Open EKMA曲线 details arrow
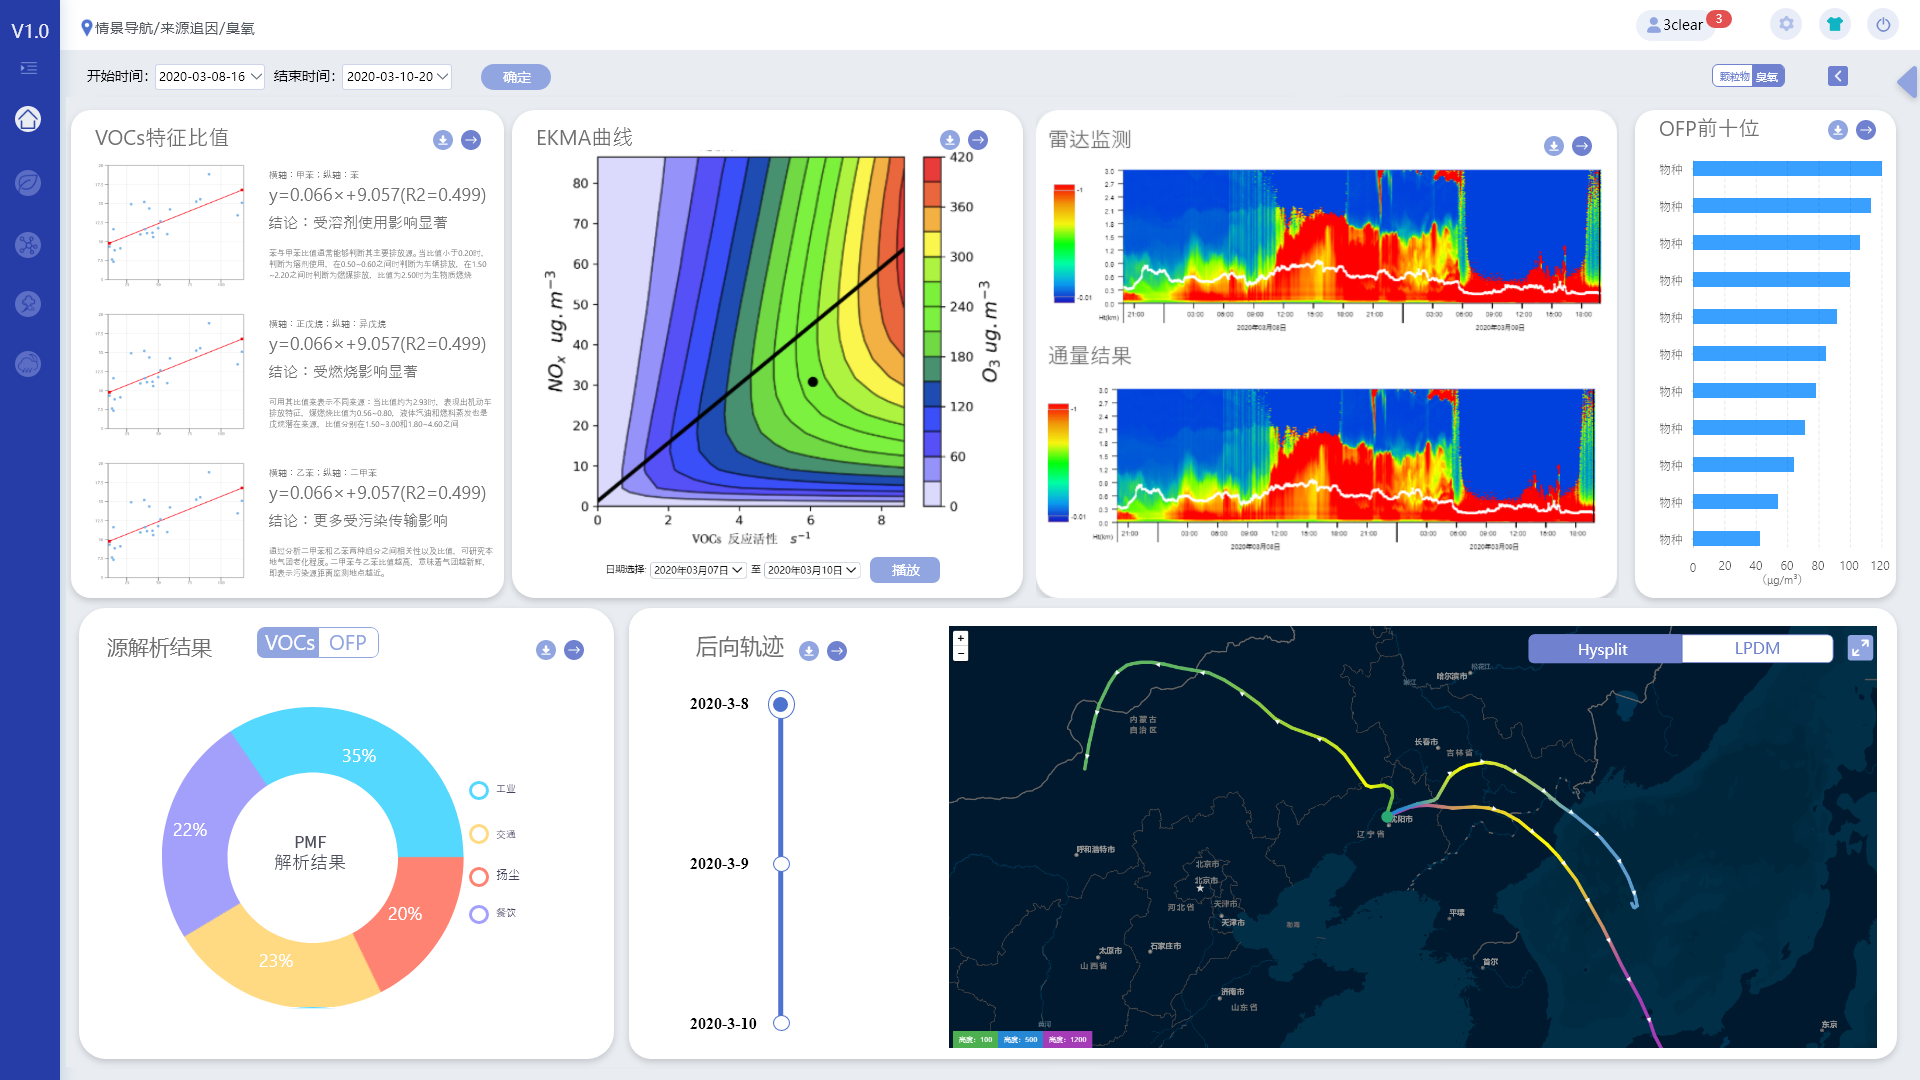Screen dimensions: 1920x1080 pos(978,140)
